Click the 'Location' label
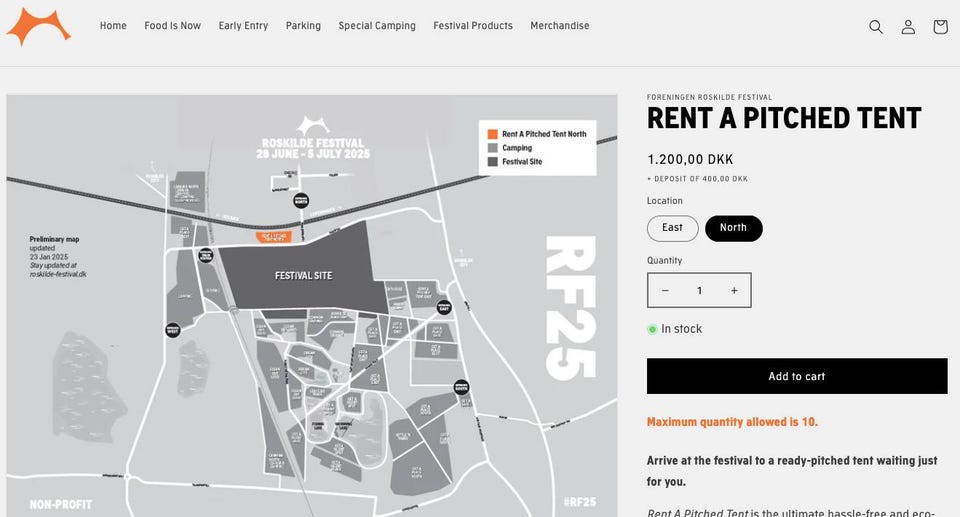 (x=664, y=201)
